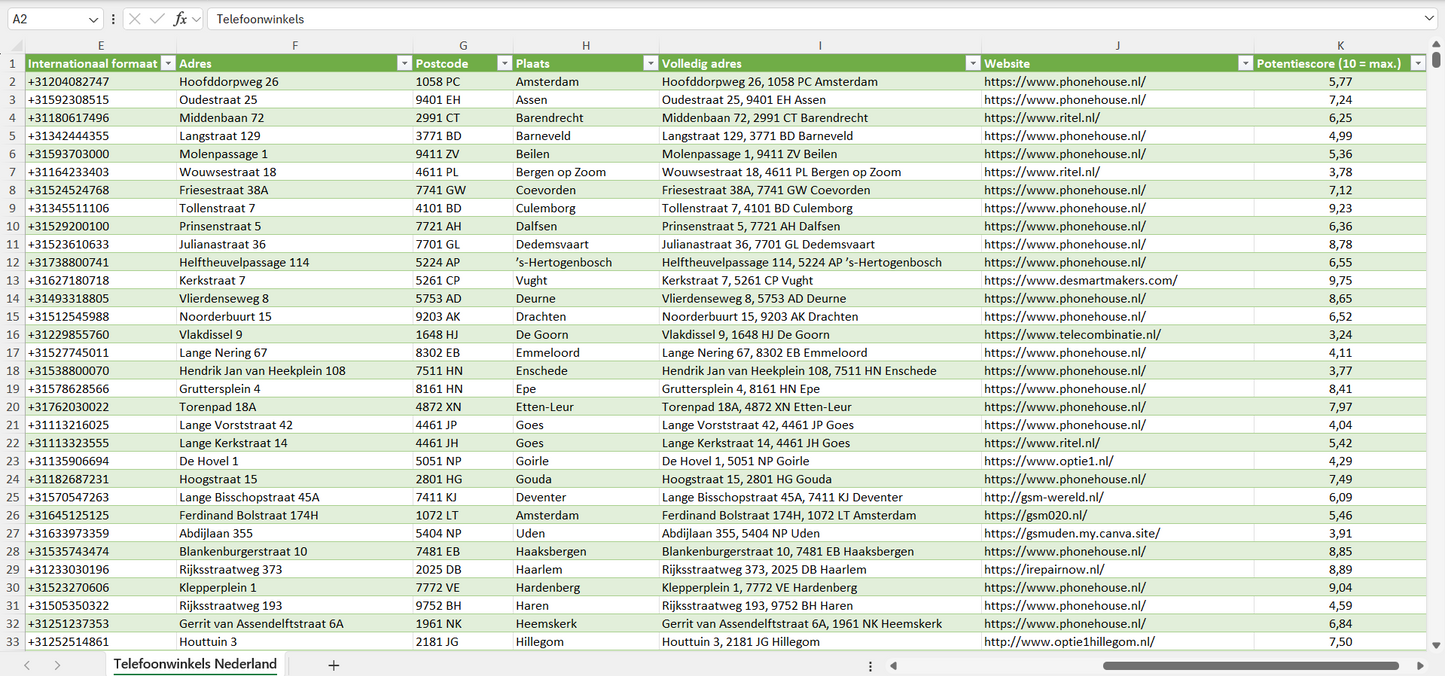Open the Potentiescore column filter dropdown
The image size is (1445, 676).
click(1417, 63)
